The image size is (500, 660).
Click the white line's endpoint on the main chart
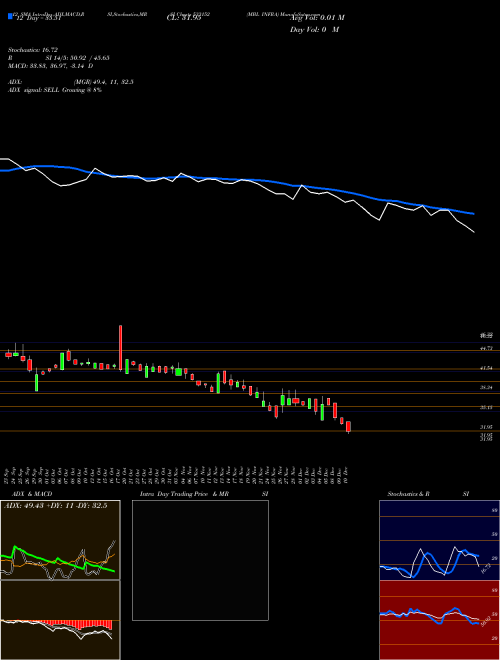pos(474,232)
